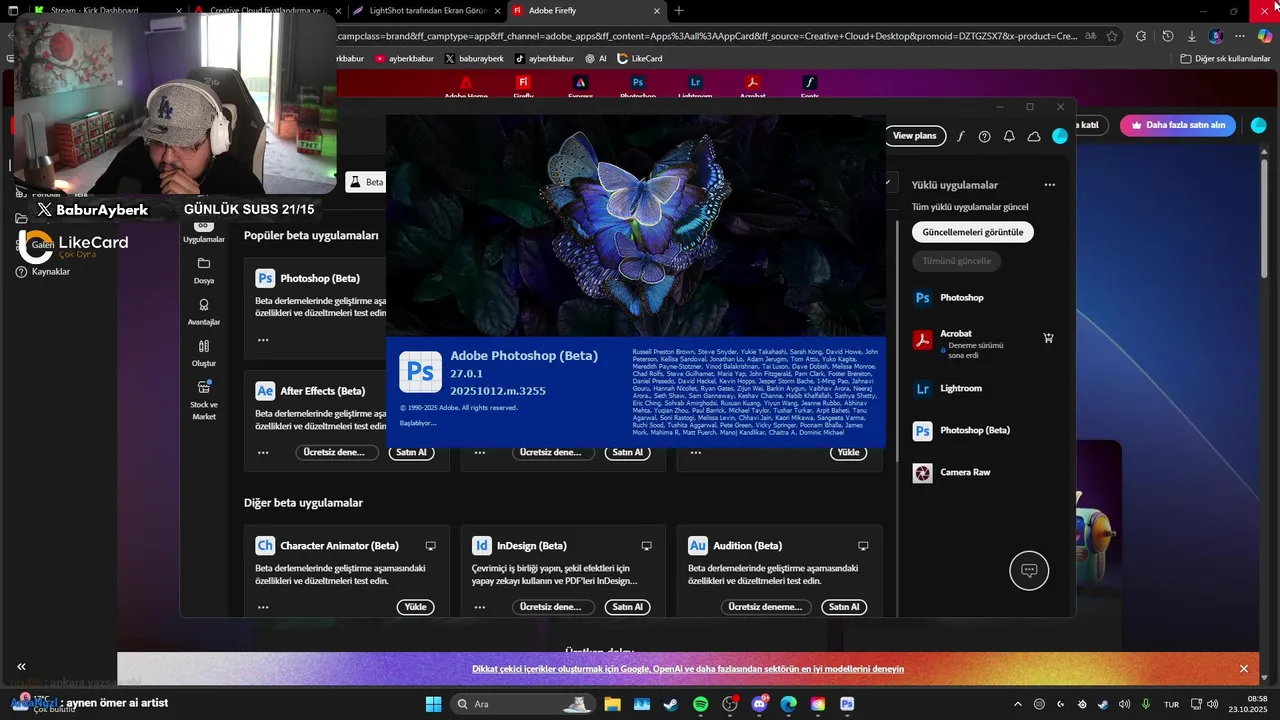The height and width of the screenshot is (720, 1280).
Task: Open more options for InDesign (Beta)
Action: pyautogui.click(x=480, y=607)
